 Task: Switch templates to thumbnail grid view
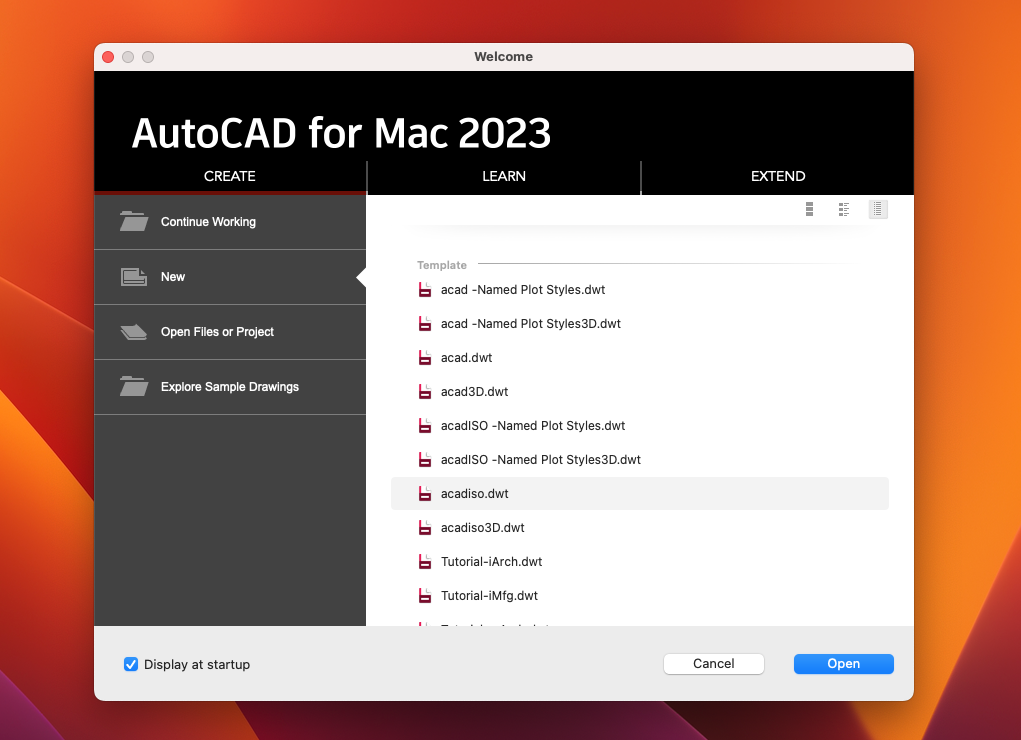(809, 209)
